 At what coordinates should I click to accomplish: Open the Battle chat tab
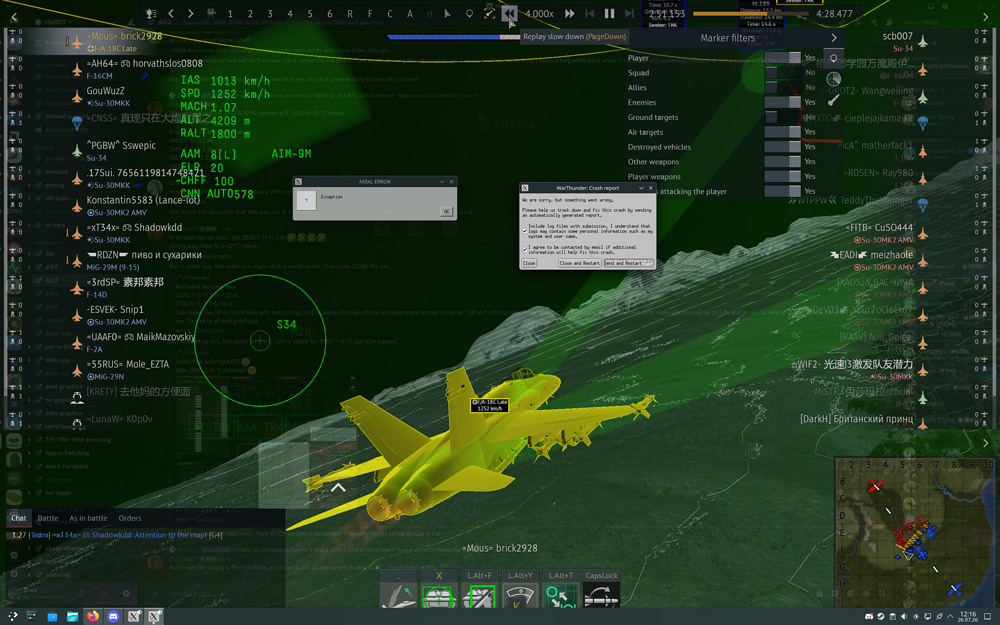point(48,518)
